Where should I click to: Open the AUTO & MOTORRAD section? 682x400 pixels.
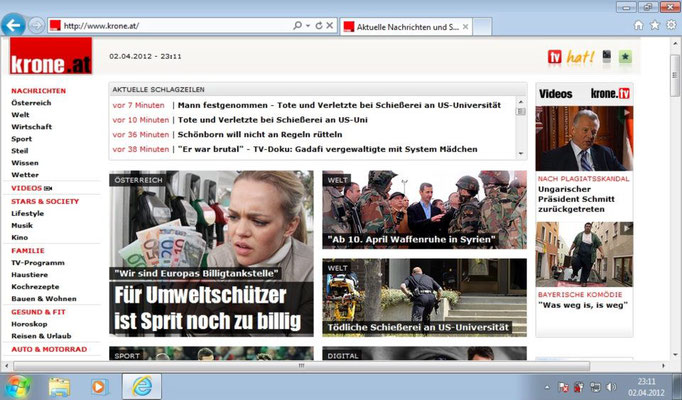click(49, 350)
